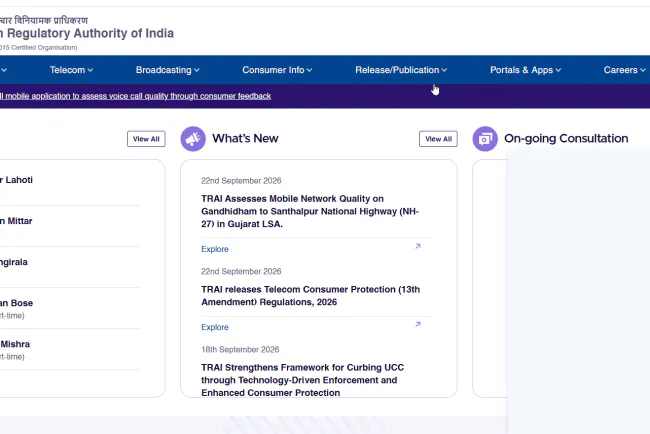The image size is (650, 434).
Task: Open the Telecom menu
Action: [x=71, y=70]
